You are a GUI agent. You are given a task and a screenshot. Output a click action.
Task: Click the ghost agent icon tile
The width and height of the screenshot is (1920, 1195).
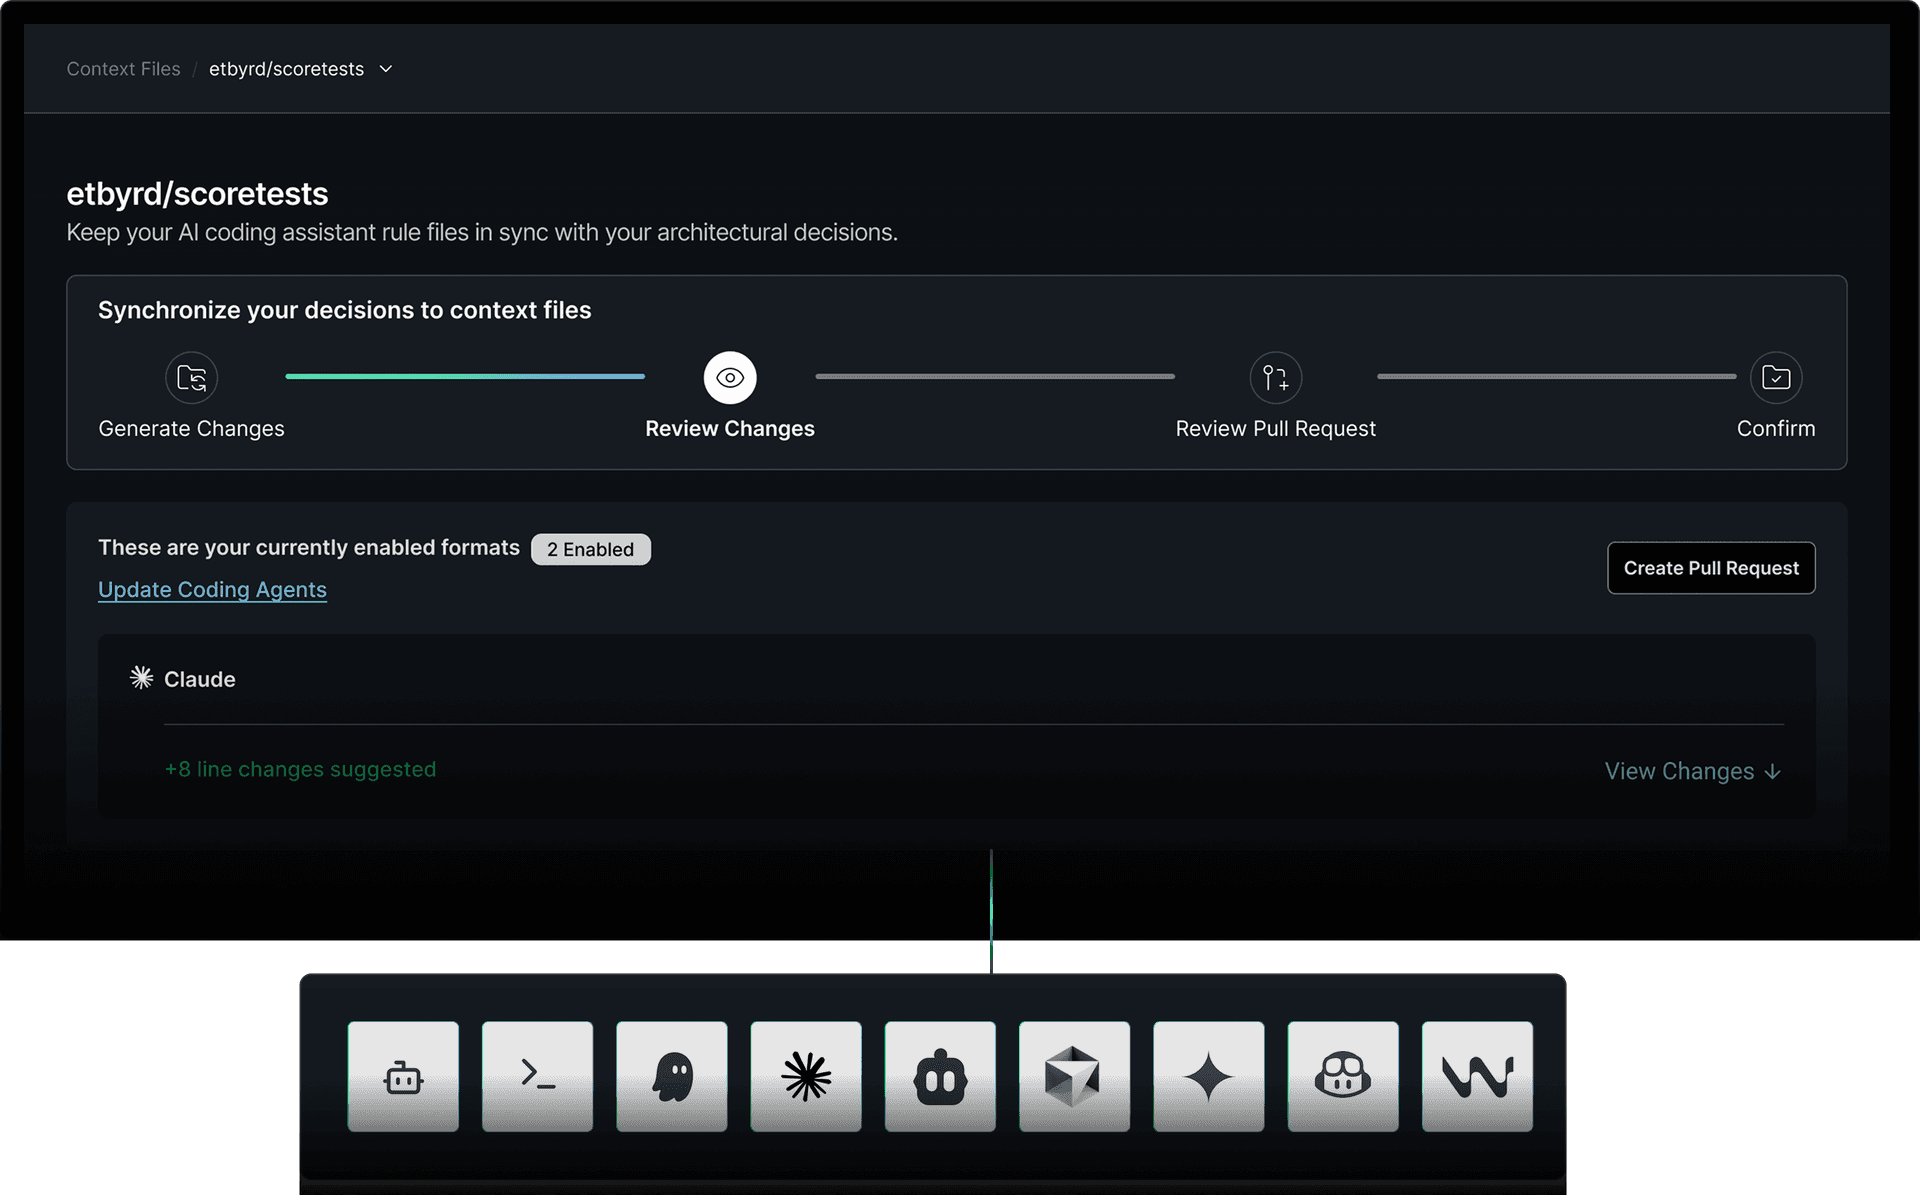tap(672, 1076)
